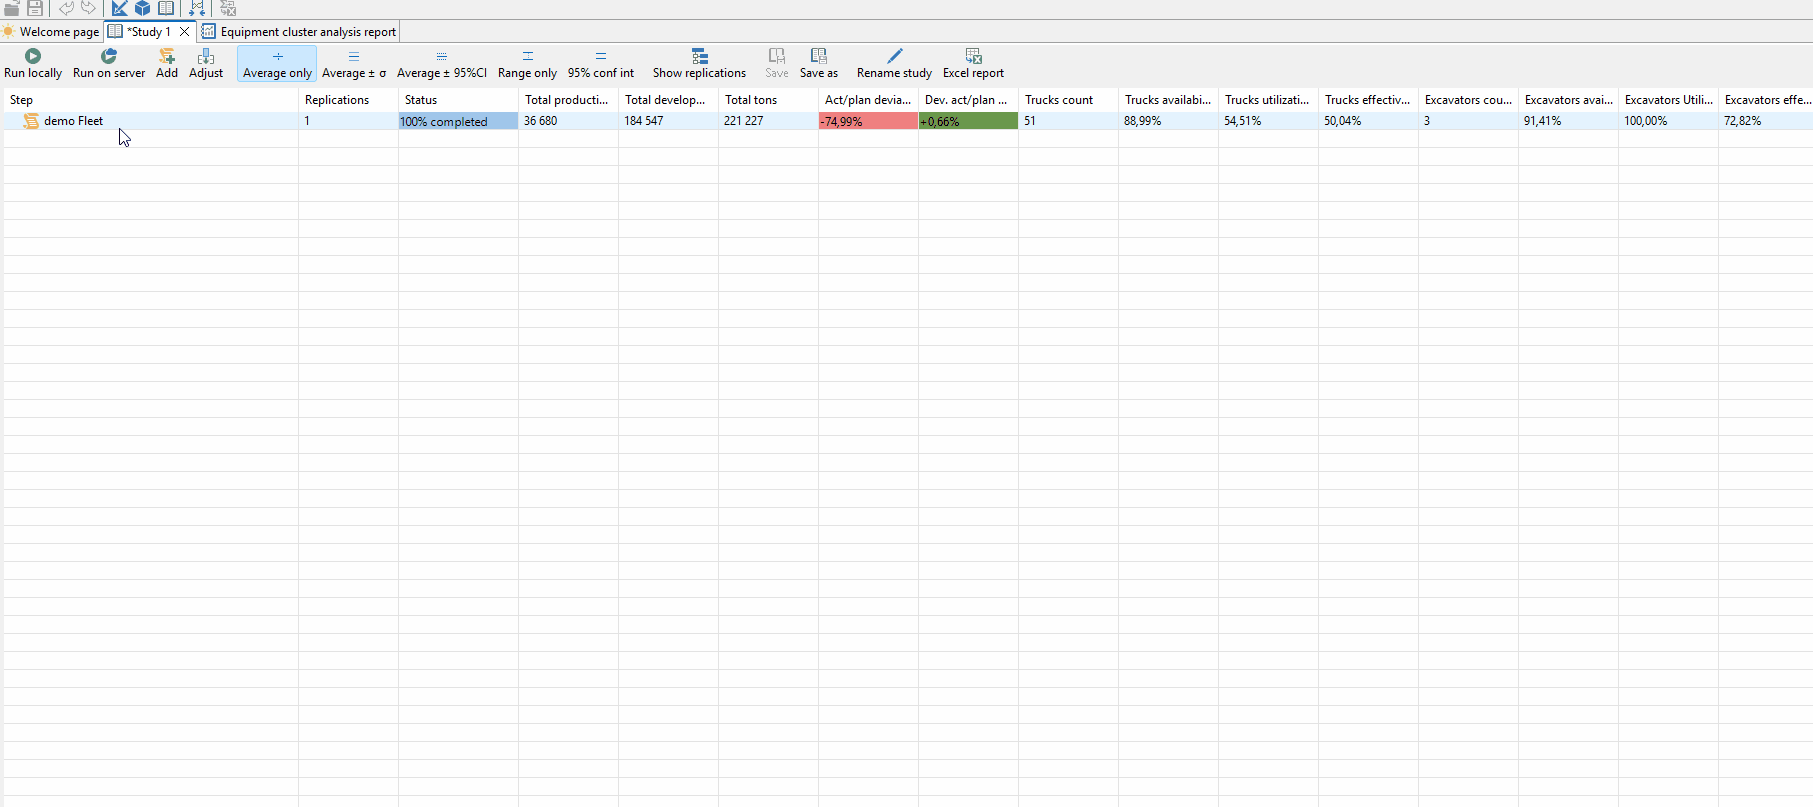The image size is (1813, 807).
Task: Click the floppy disk save icon
Action: coord(35,8)
